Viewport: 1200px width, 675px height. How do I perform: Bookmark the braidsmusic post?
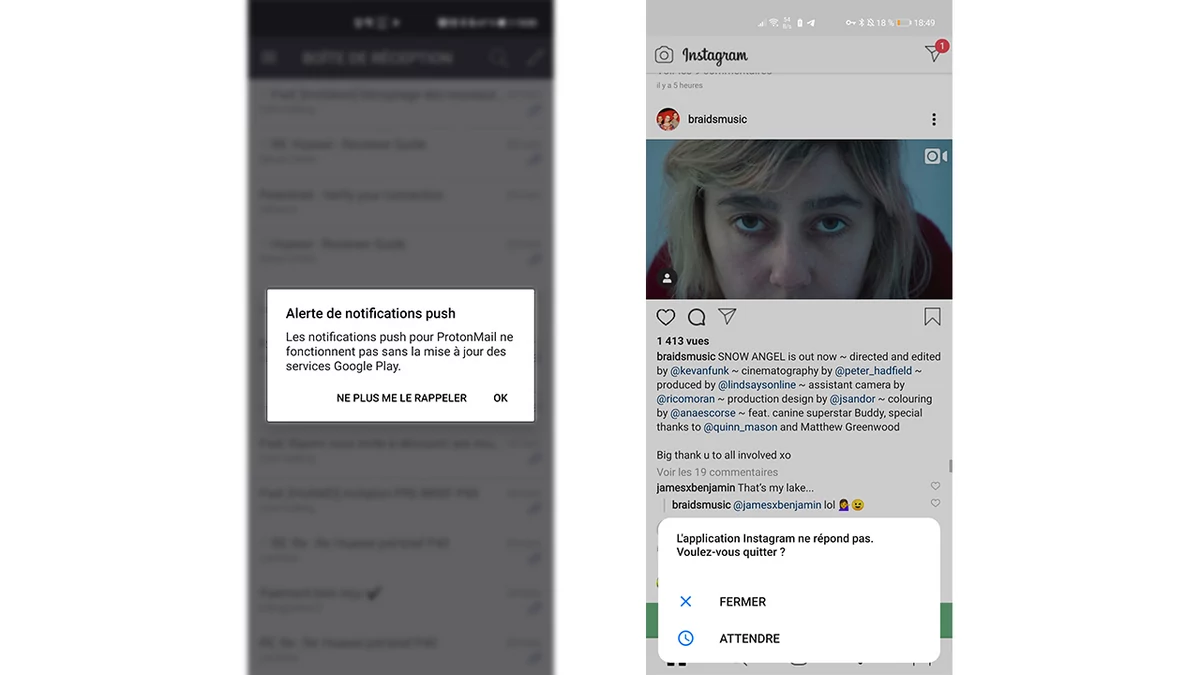click(x=932, y=317)
